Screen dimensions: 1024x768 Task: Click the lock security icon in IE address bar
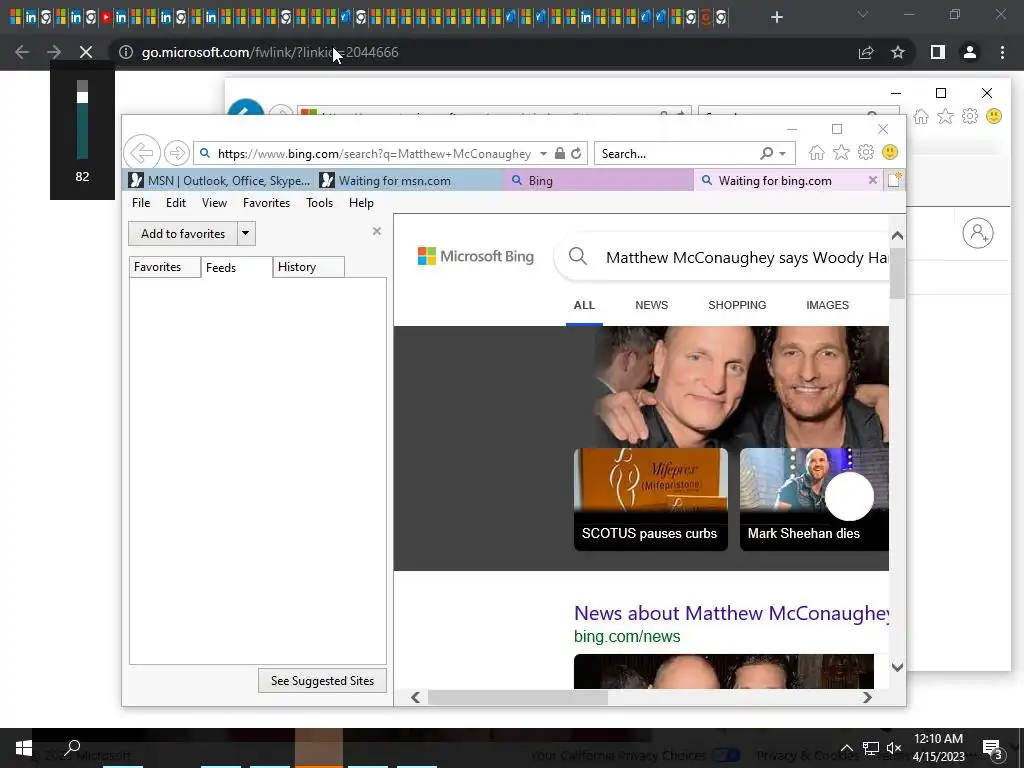[560, 153]
